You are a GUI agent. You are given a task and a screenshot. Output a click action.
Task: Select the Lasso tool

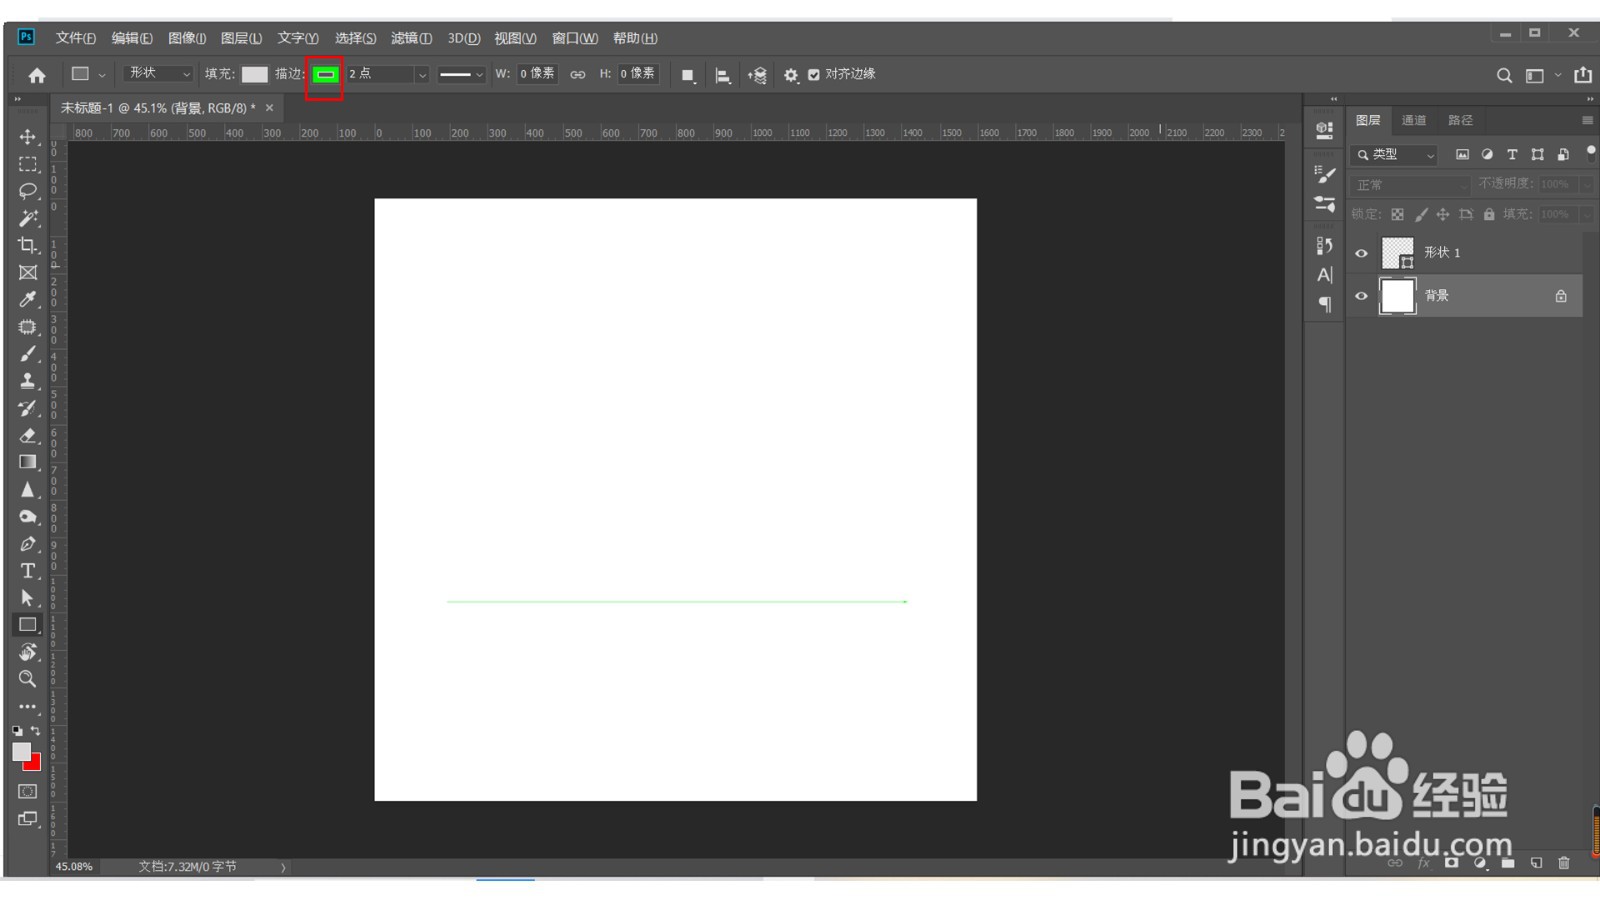28,191
